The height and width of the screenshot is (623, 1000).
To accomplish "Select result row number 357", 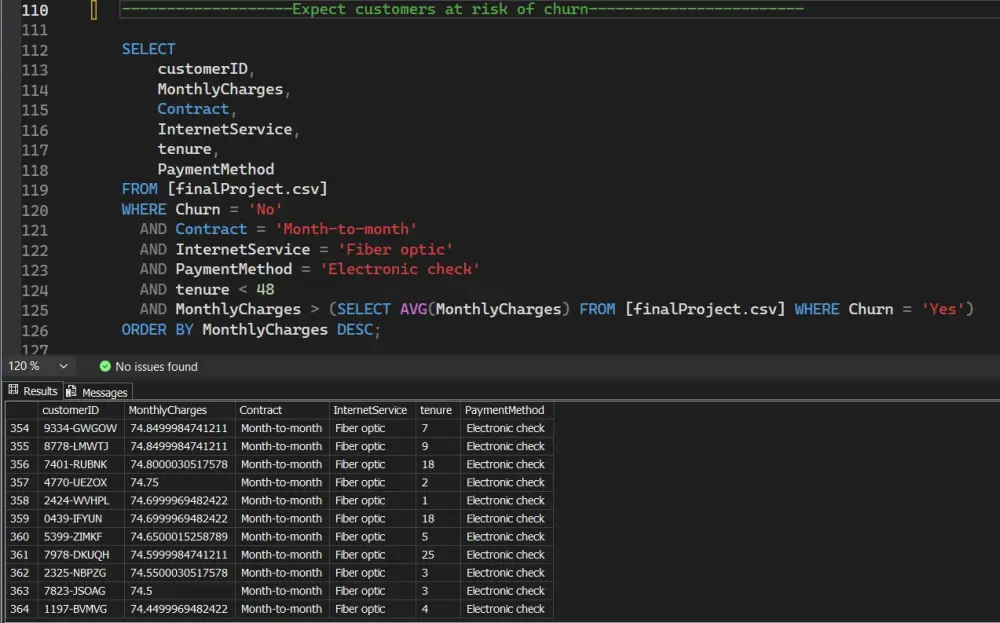I will pyautogui.click(x=20, y=482).
